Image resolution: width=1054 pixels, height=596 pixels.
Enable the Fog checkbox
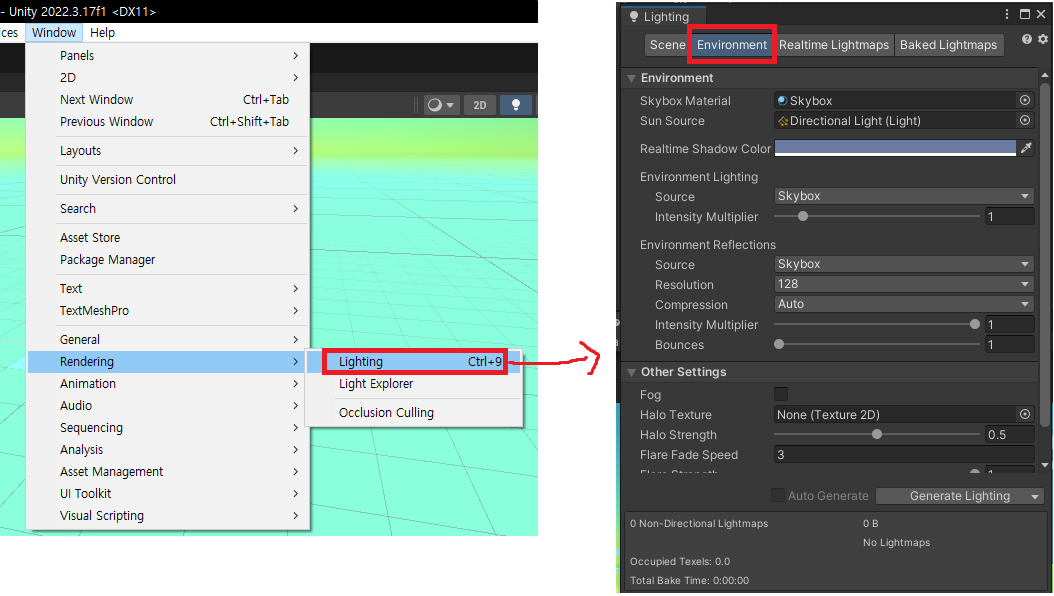pos(781,394)
